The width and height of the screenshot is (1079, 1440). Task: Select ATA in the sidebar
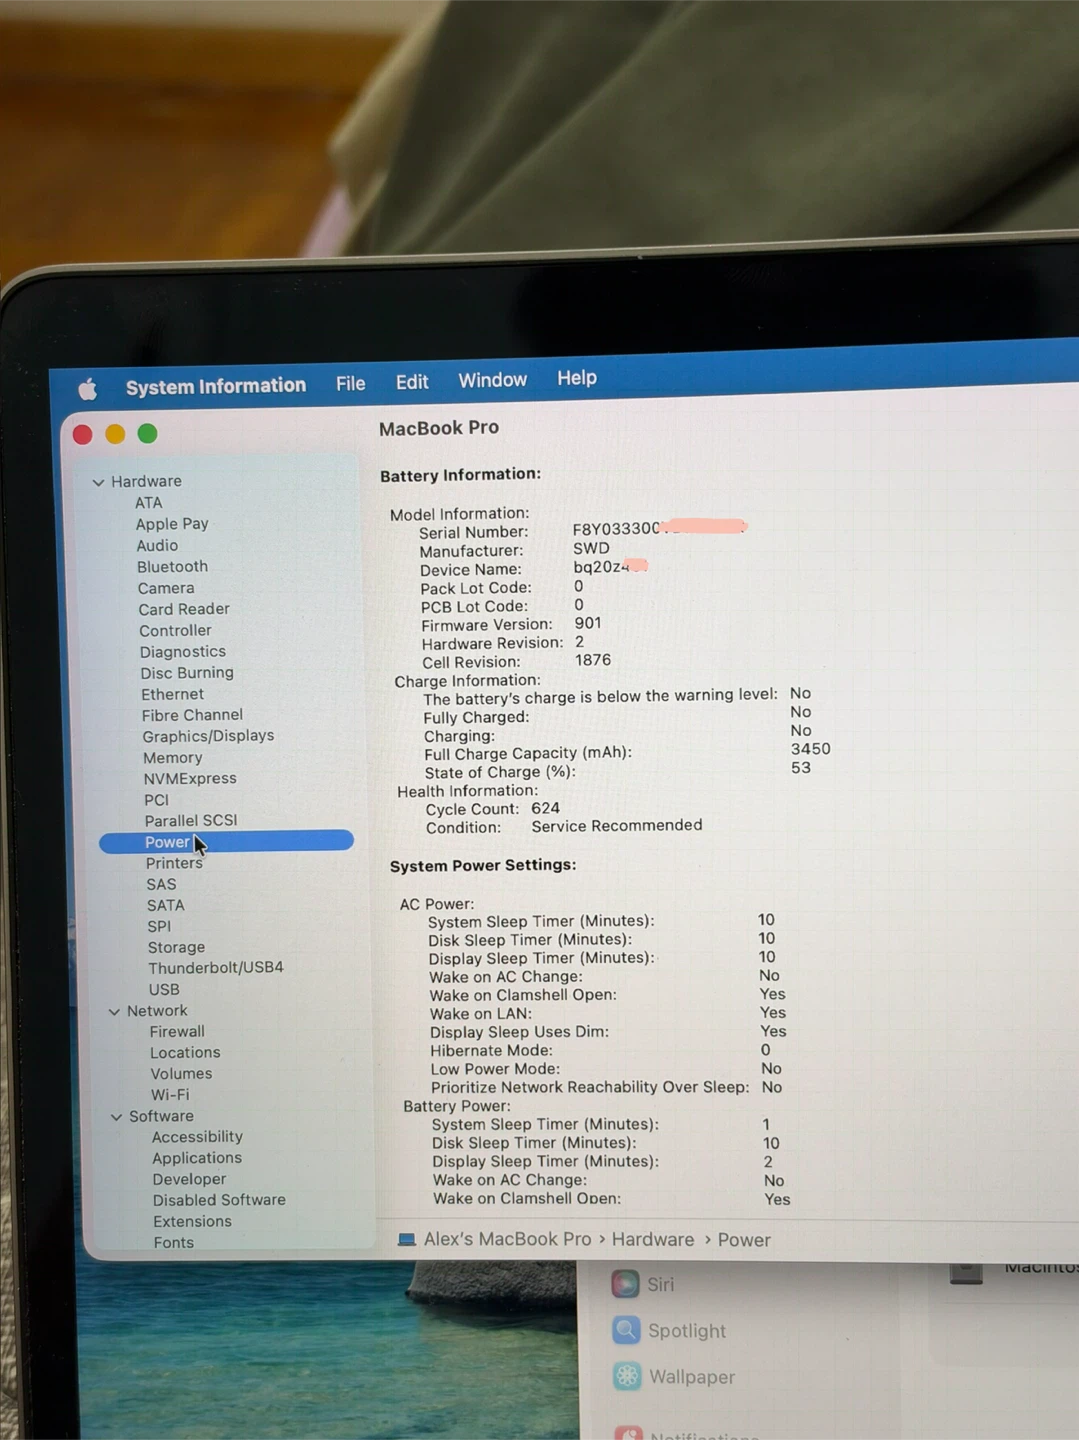[148, 503]
